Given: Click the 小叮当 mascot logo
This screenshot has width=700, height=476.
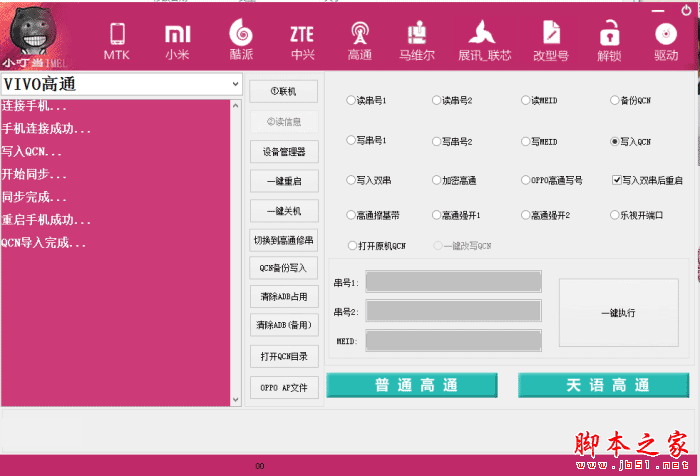Looking at the screenshot, I should tap(33, 36).
